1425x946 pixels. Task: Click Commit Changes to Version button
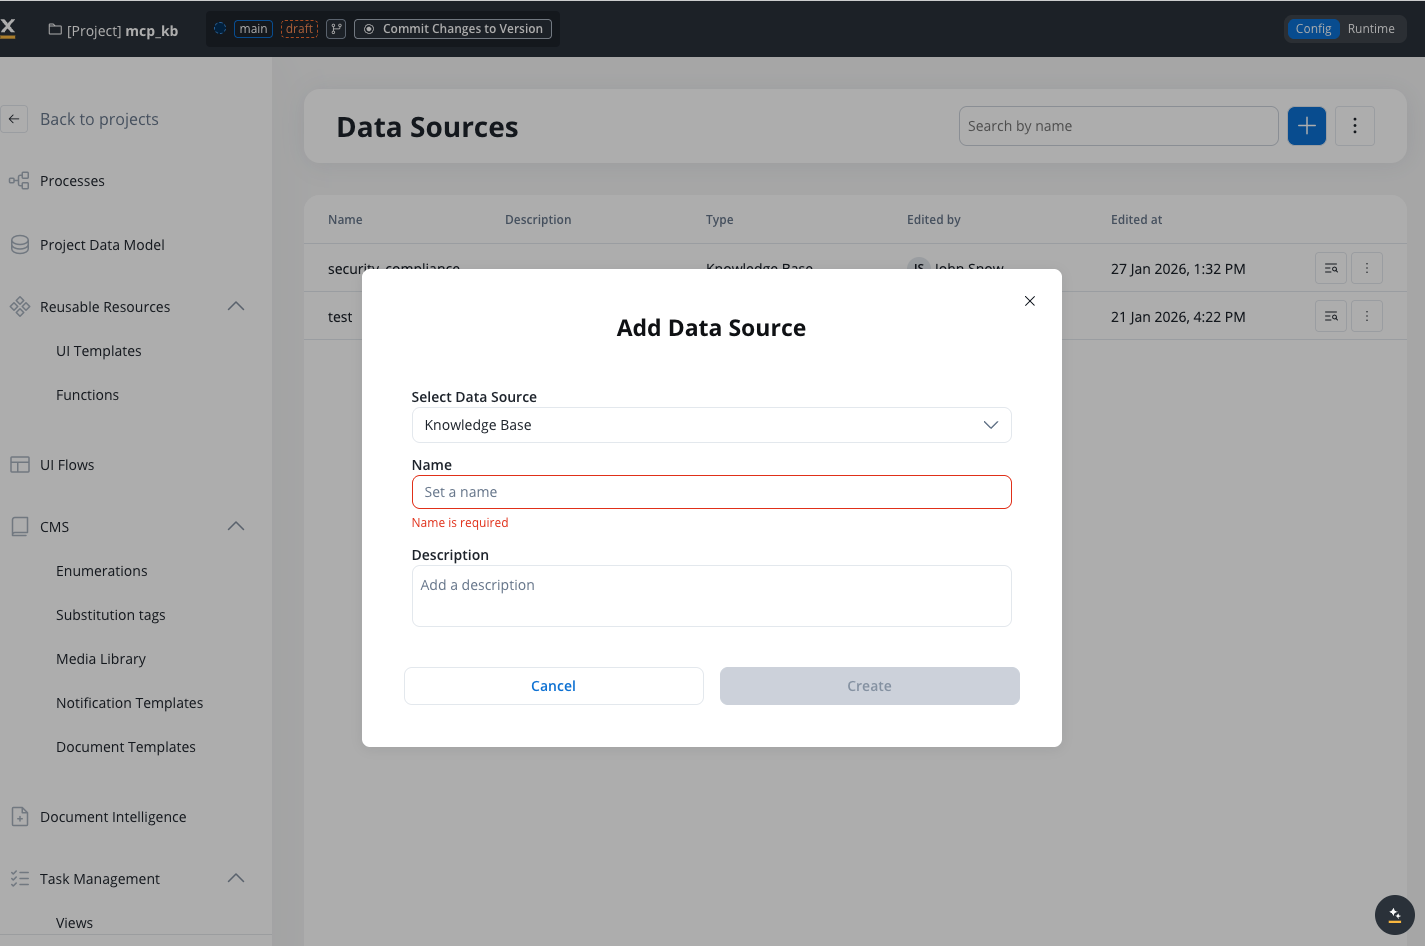coord(453,29)
